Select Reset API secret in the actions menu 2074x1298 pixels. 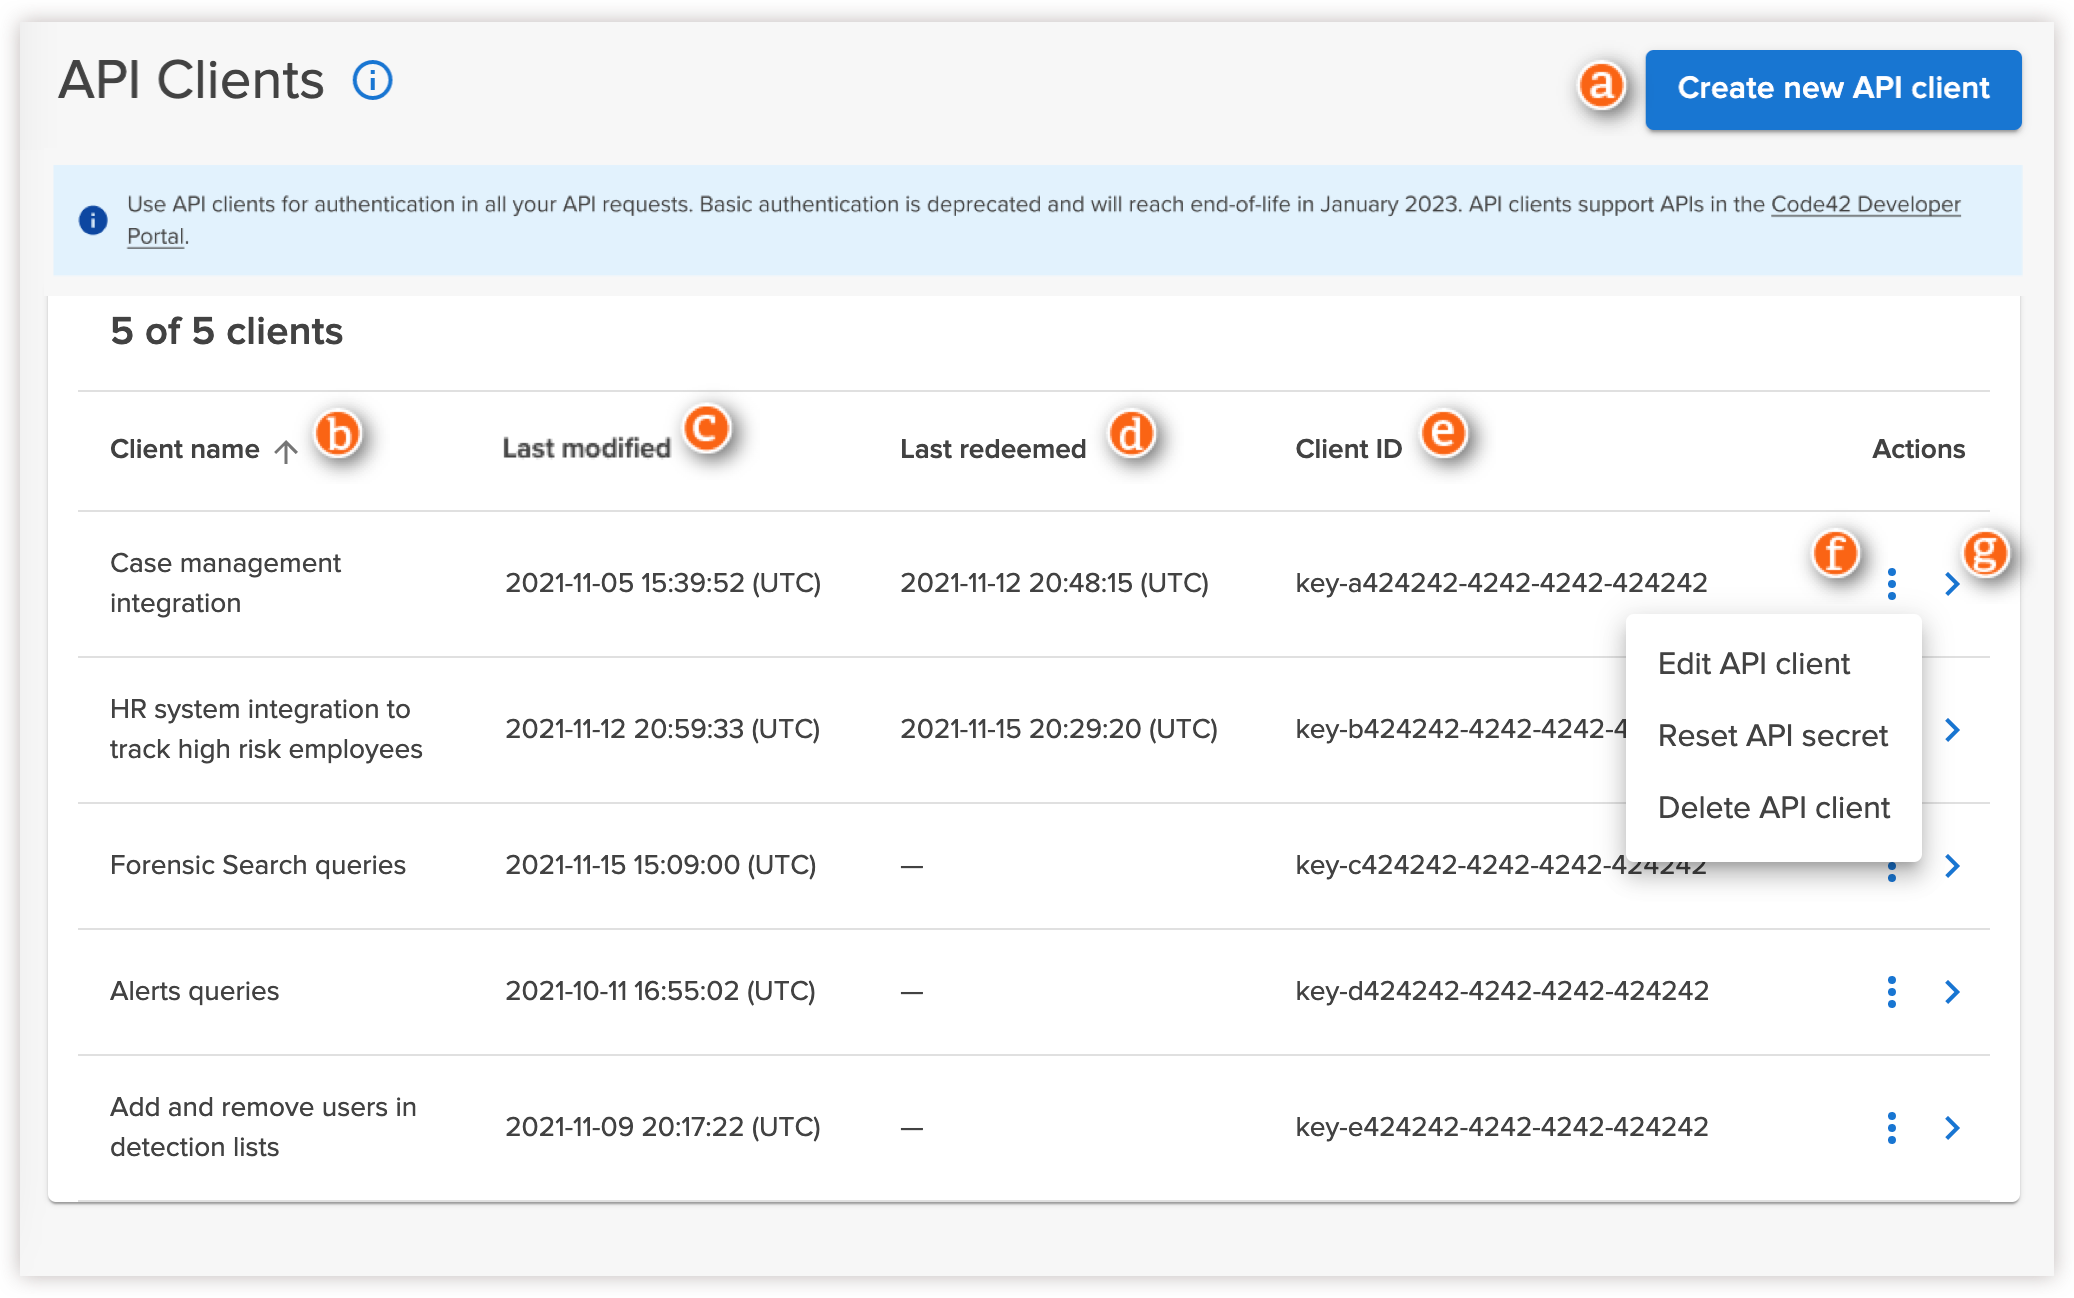click(x=1772, y=735)
